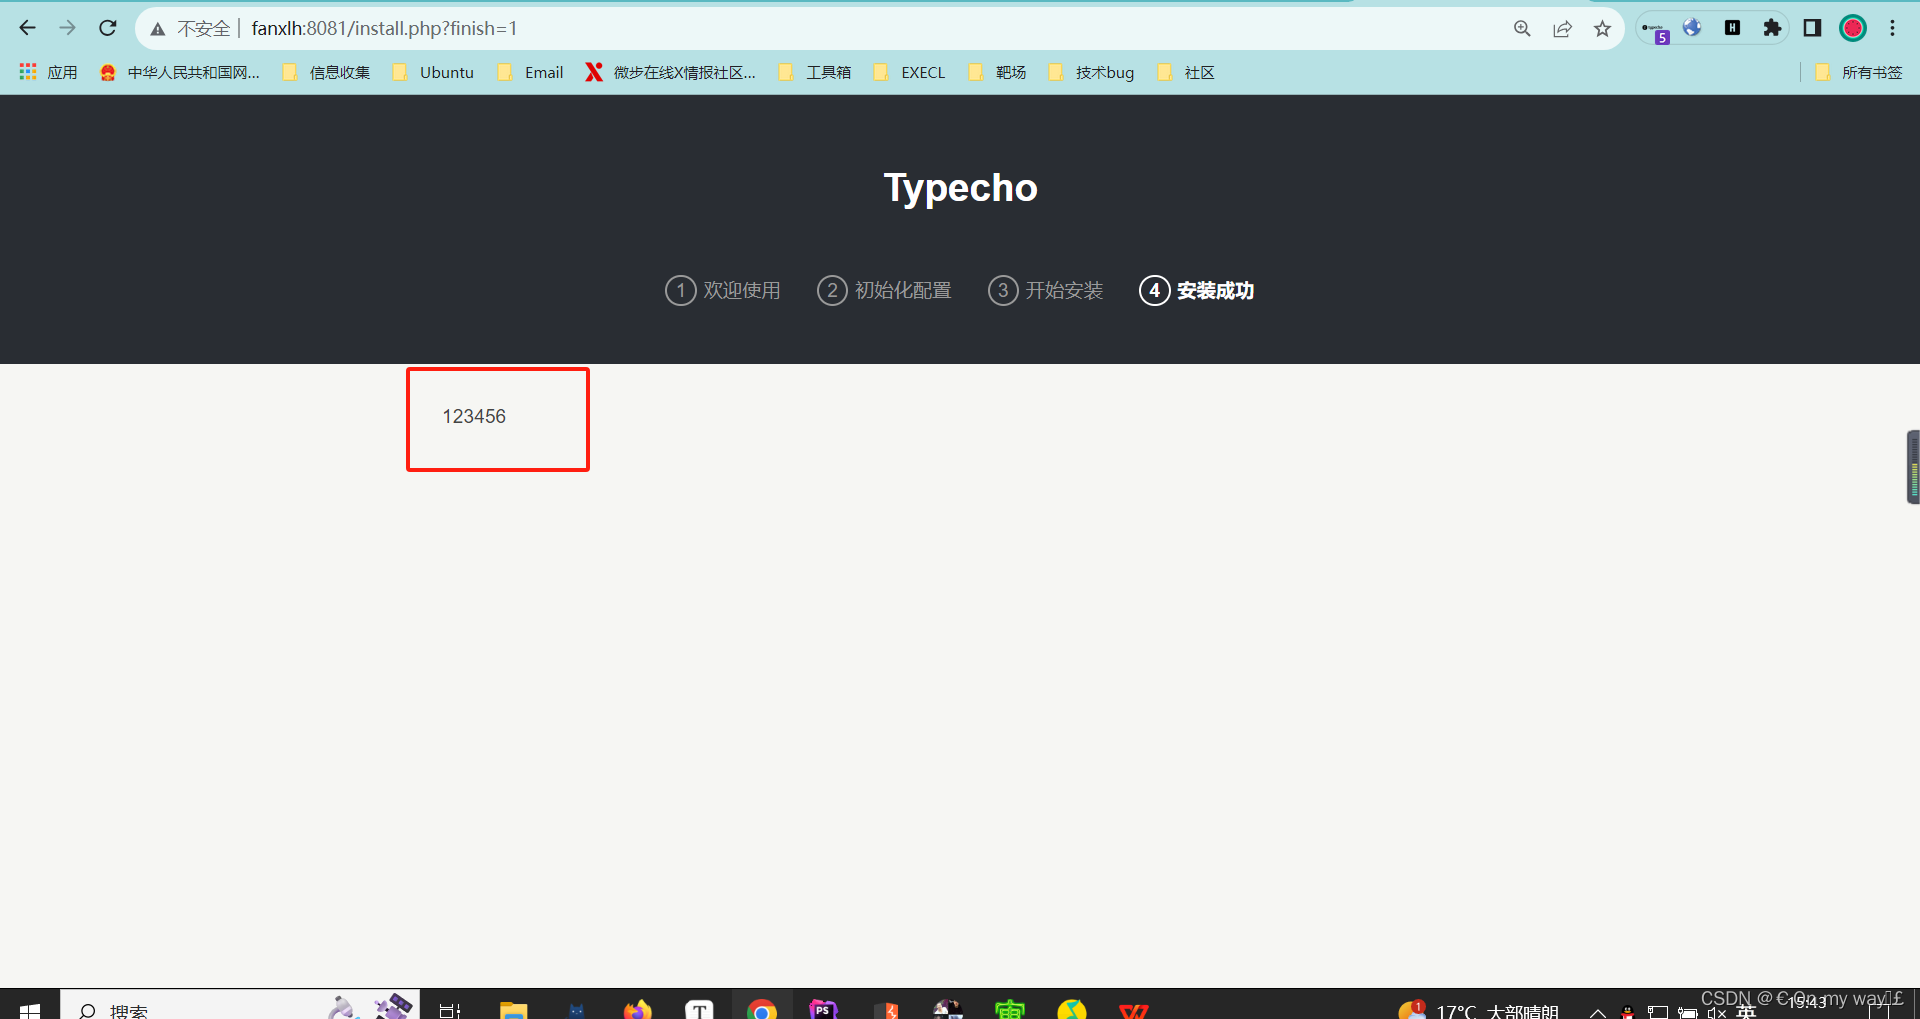Screen dimensions: 1920x1019
Task: Open the 17°C weather widget
Action: (x=1478, y=1009)
